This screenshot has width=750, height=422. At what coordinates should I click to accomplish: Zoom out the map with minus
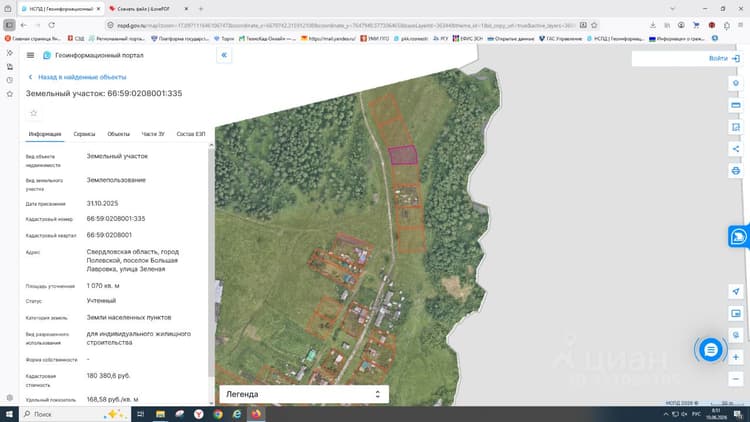pos(736,379)
